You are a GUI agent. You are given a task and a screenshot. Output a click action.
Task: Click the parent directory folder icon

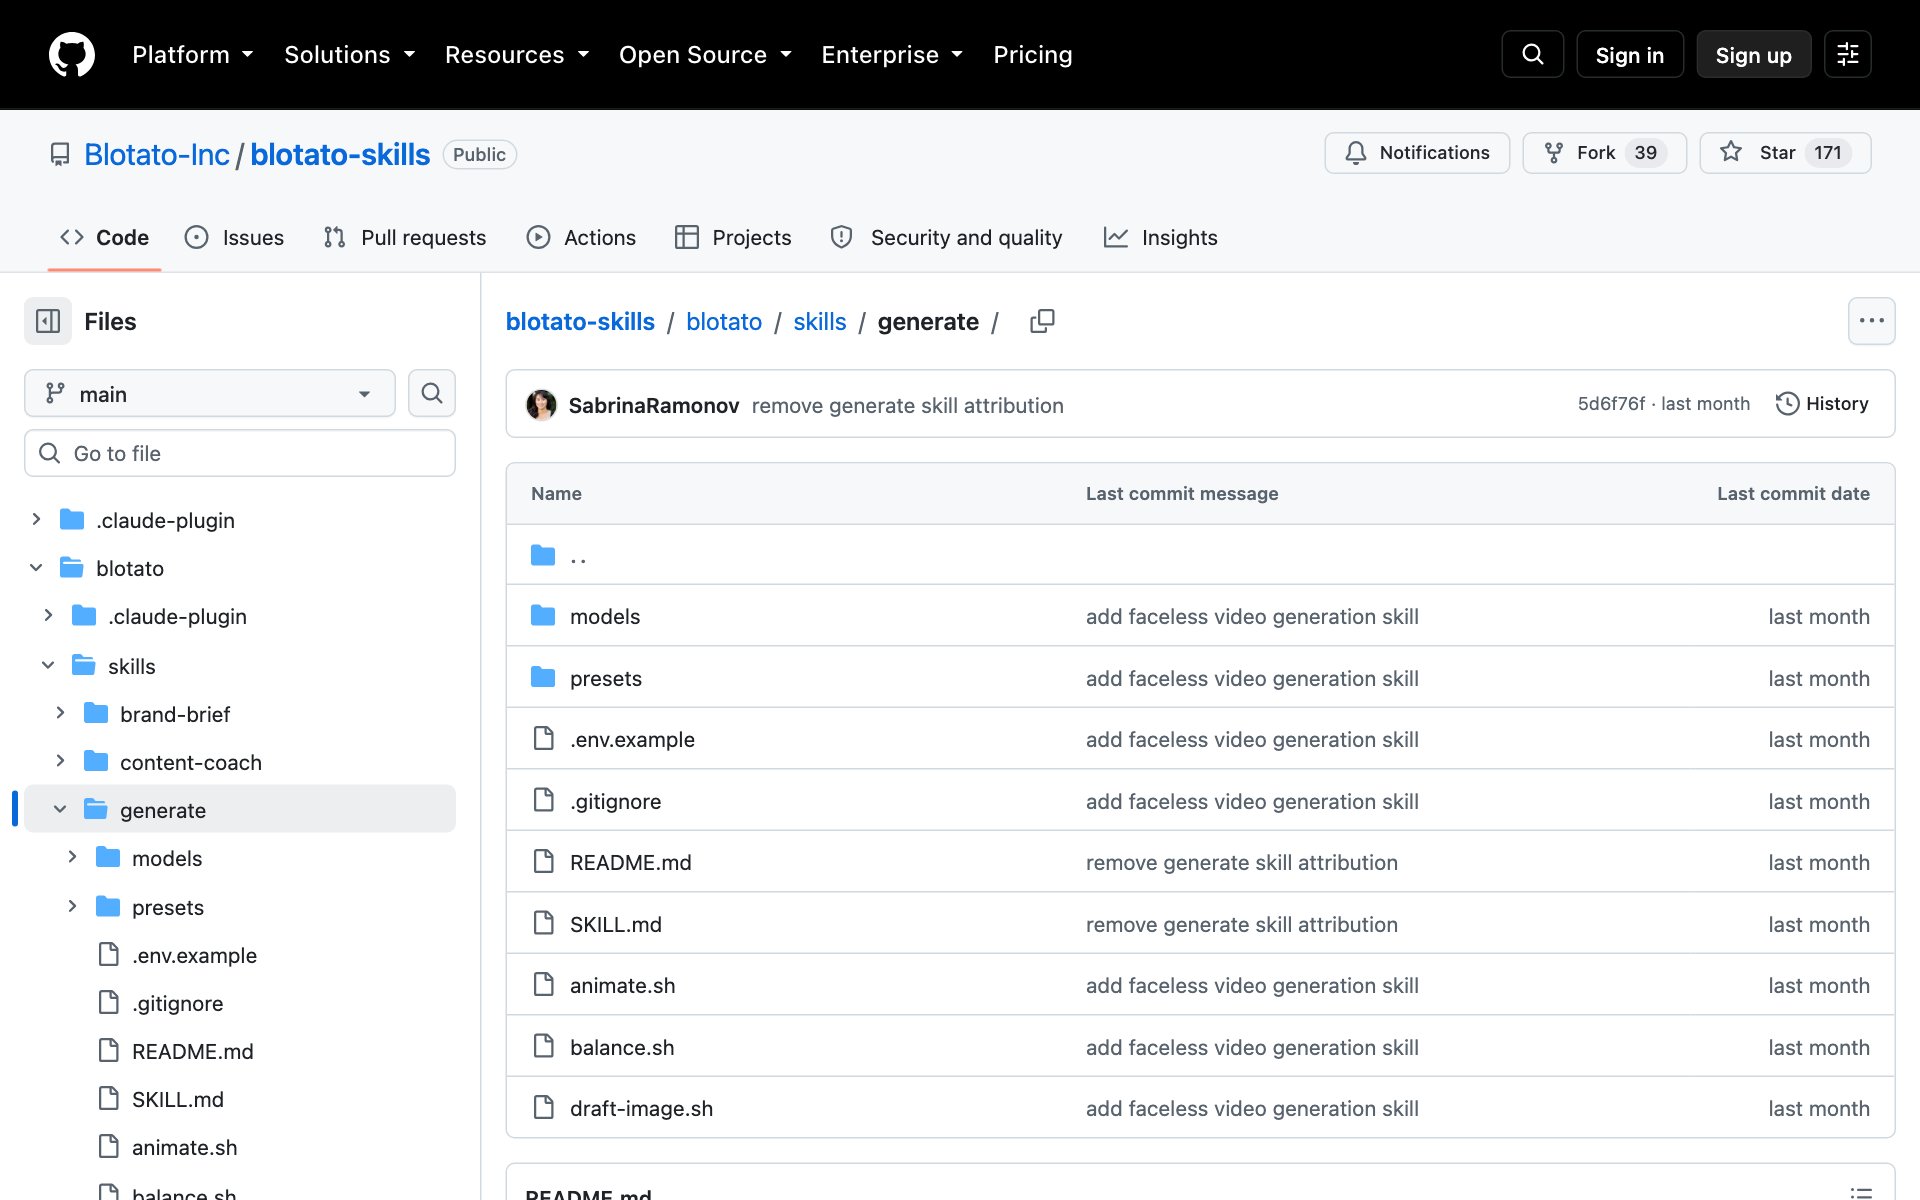[543, 555]
